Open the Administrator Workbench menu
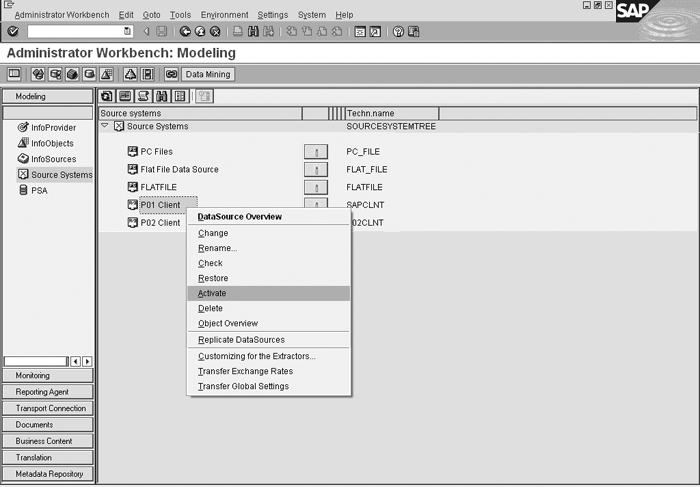The width and height of the screenshot is (700, 487). (62, 15)
